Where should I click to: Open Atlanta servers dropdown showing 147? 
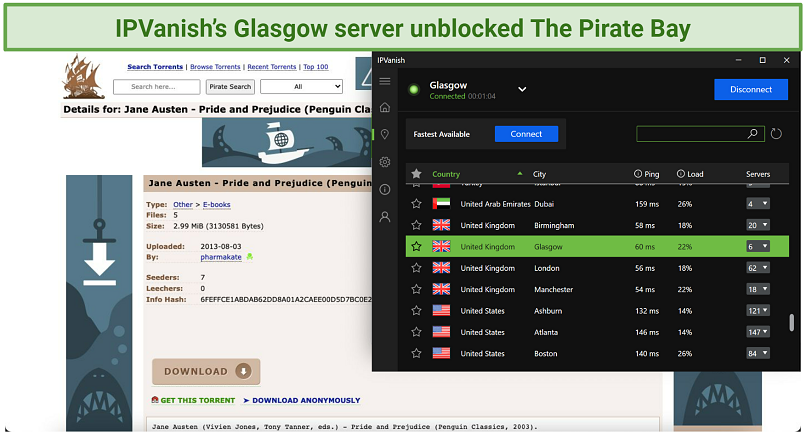click(758, 332)
